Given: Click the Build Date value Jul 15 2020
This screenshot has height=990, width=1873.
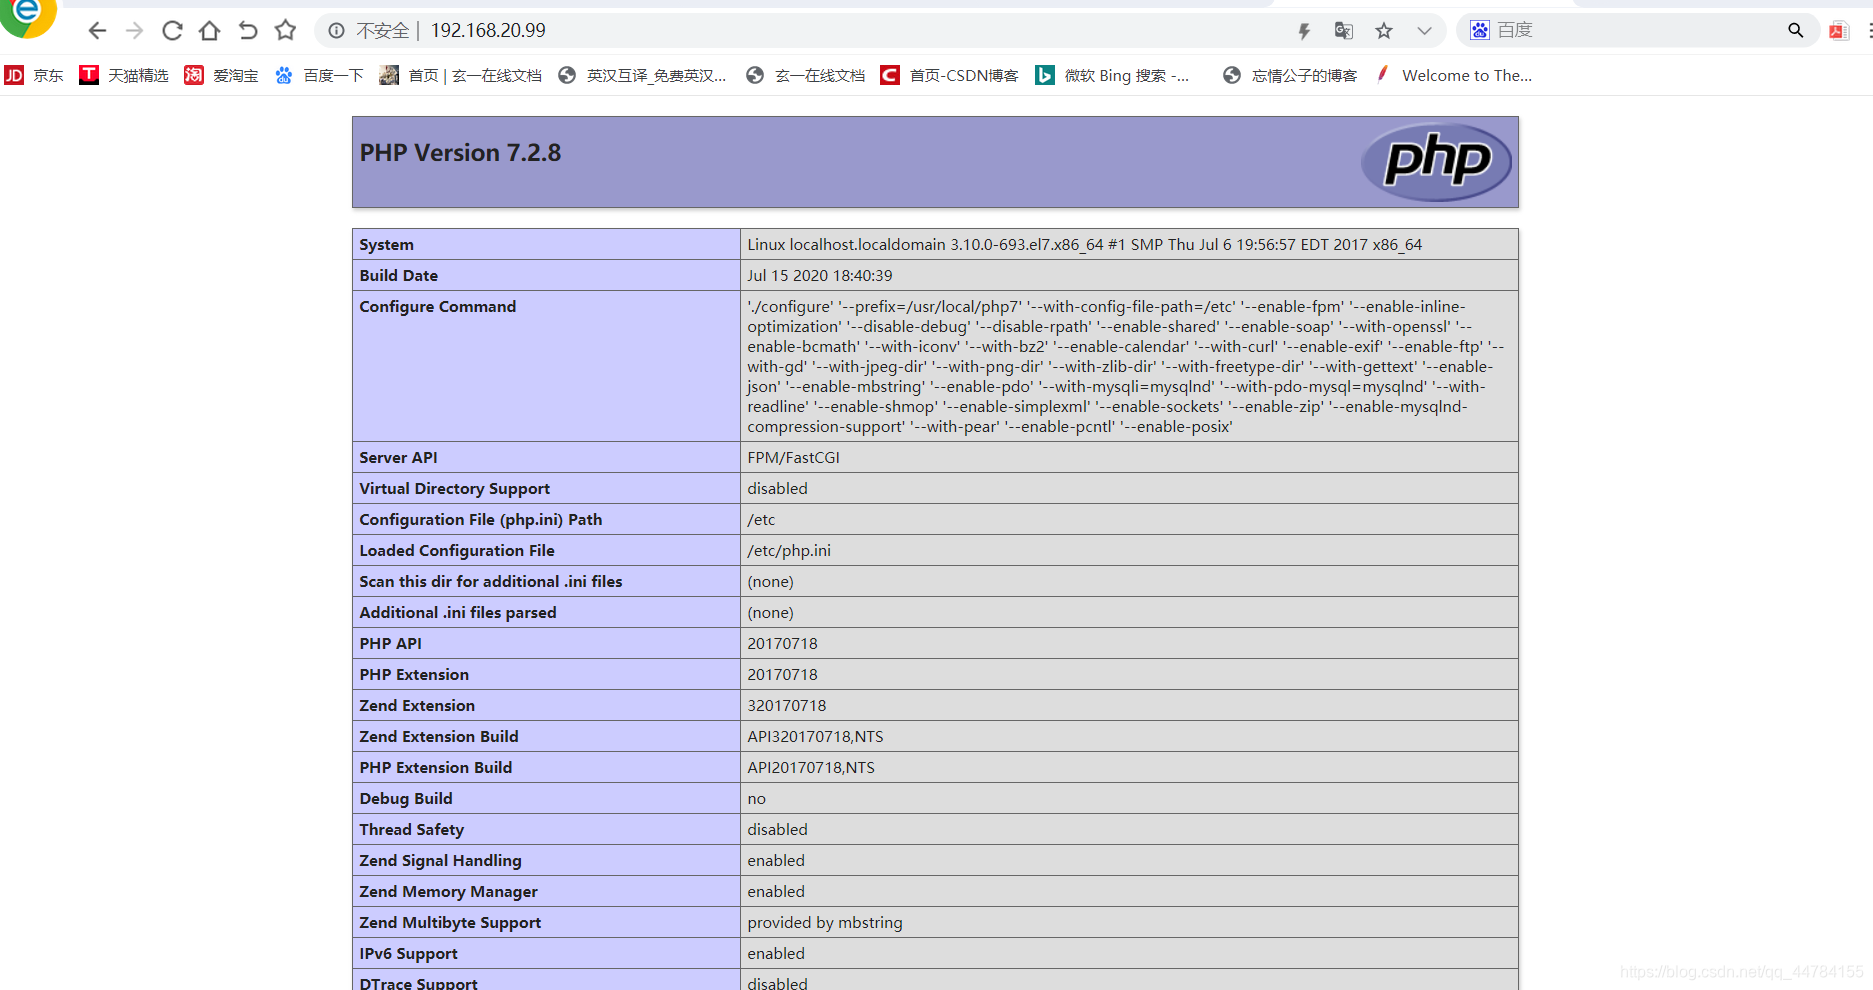Looking at the screenshot, I should [820, 276].
